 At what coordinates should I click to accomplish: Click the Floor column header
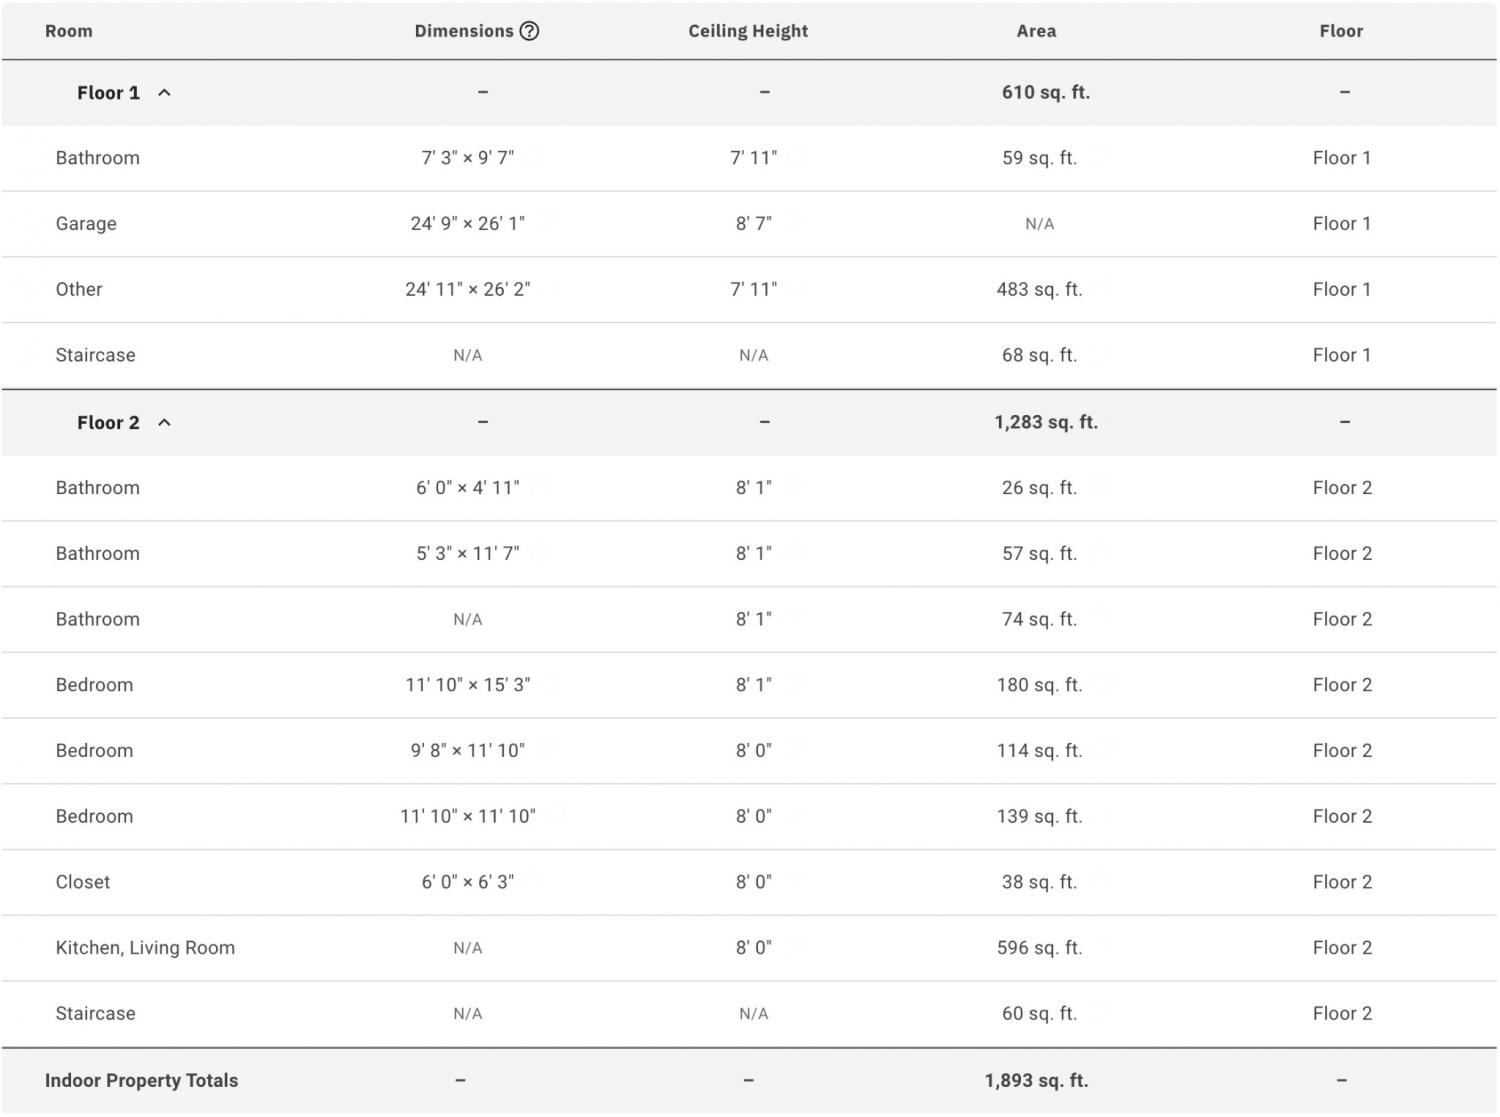pos(1341,31)
